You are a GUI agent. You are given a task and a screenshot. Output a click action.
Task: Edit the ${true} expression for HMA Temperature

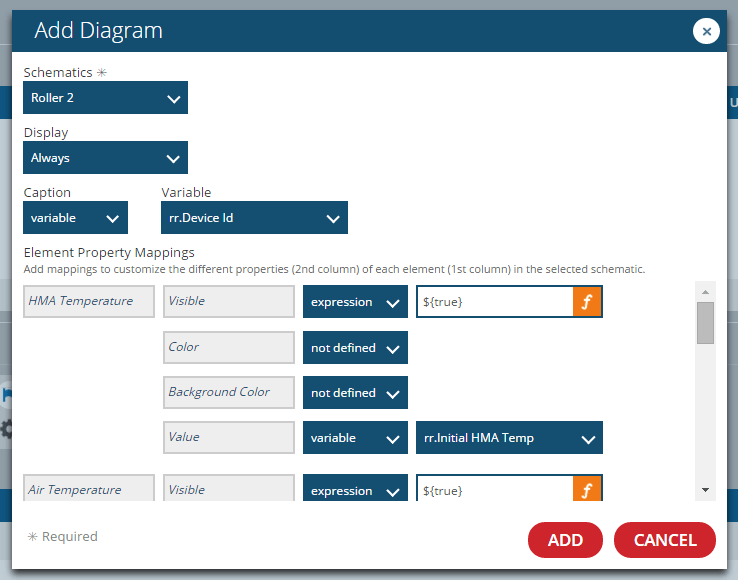pos(495,301)
